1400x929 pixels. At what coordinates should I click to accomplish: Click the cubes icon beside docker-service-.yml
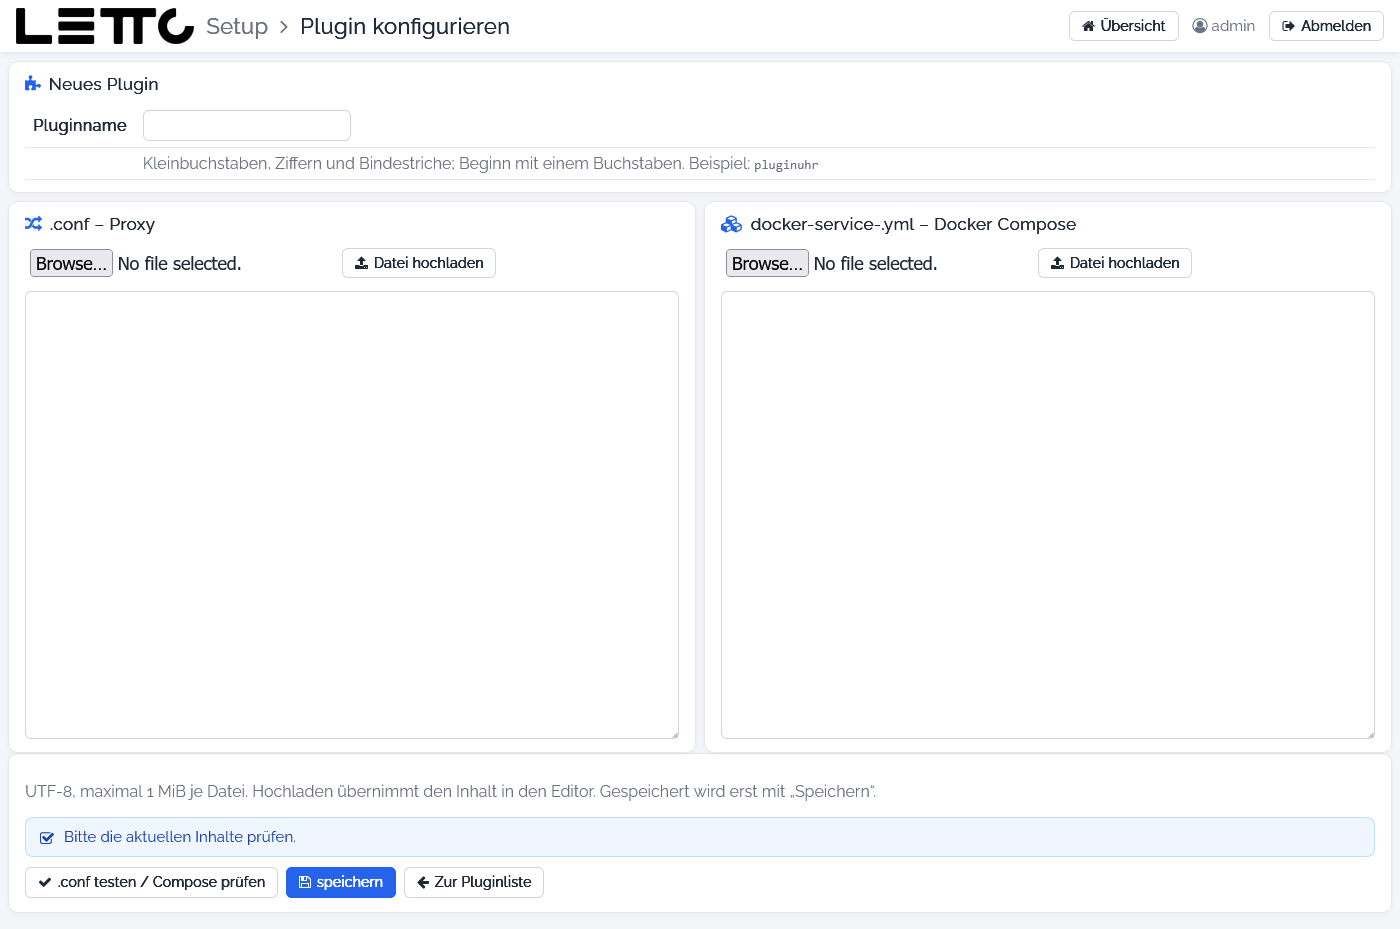[x=732, y=224]
